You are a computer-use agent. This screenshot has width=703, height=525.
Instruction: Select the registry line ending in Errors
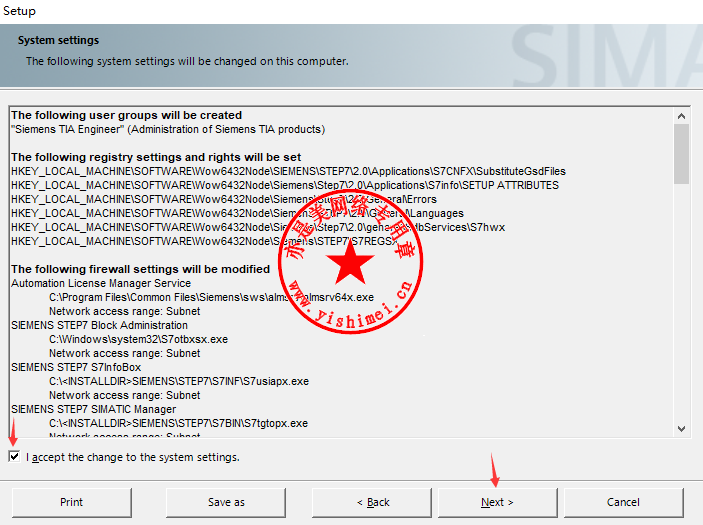[224, 199]
